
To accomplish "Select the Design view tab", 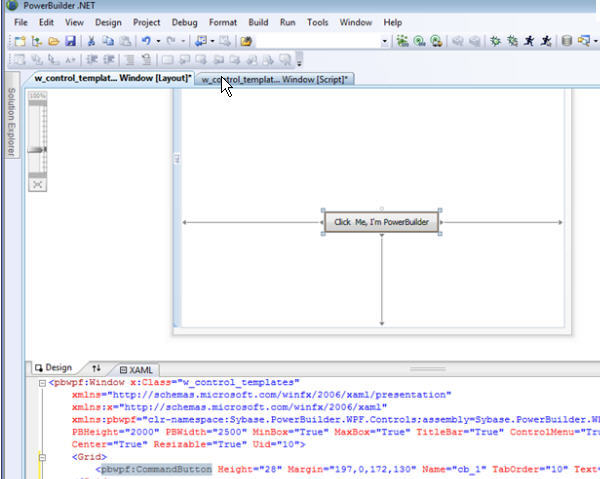I will (54, 368).
